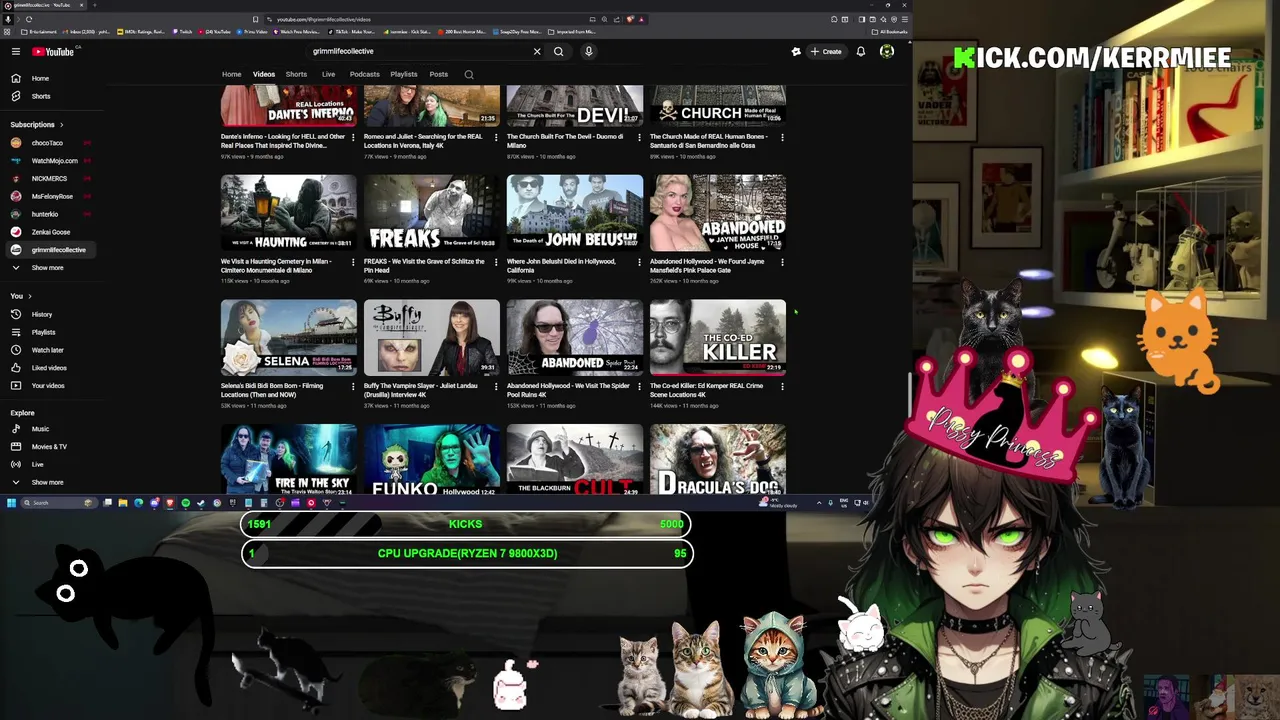Search within channel using magnifier icon

pos(469,74)
